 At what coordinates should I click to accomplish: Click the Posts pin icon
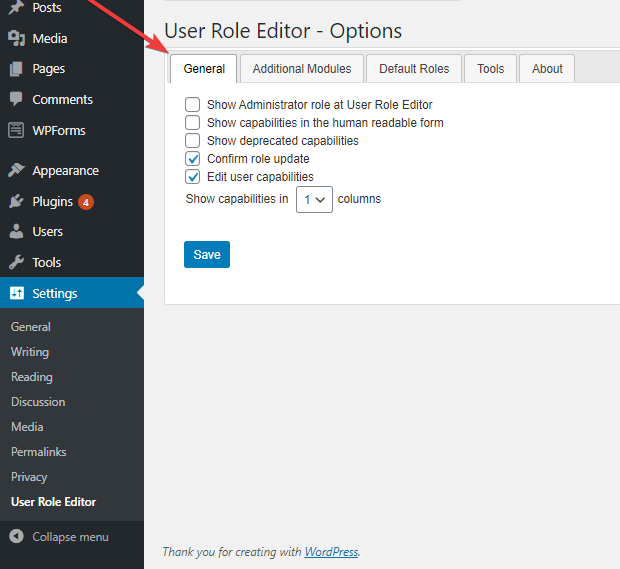point(16,8)
